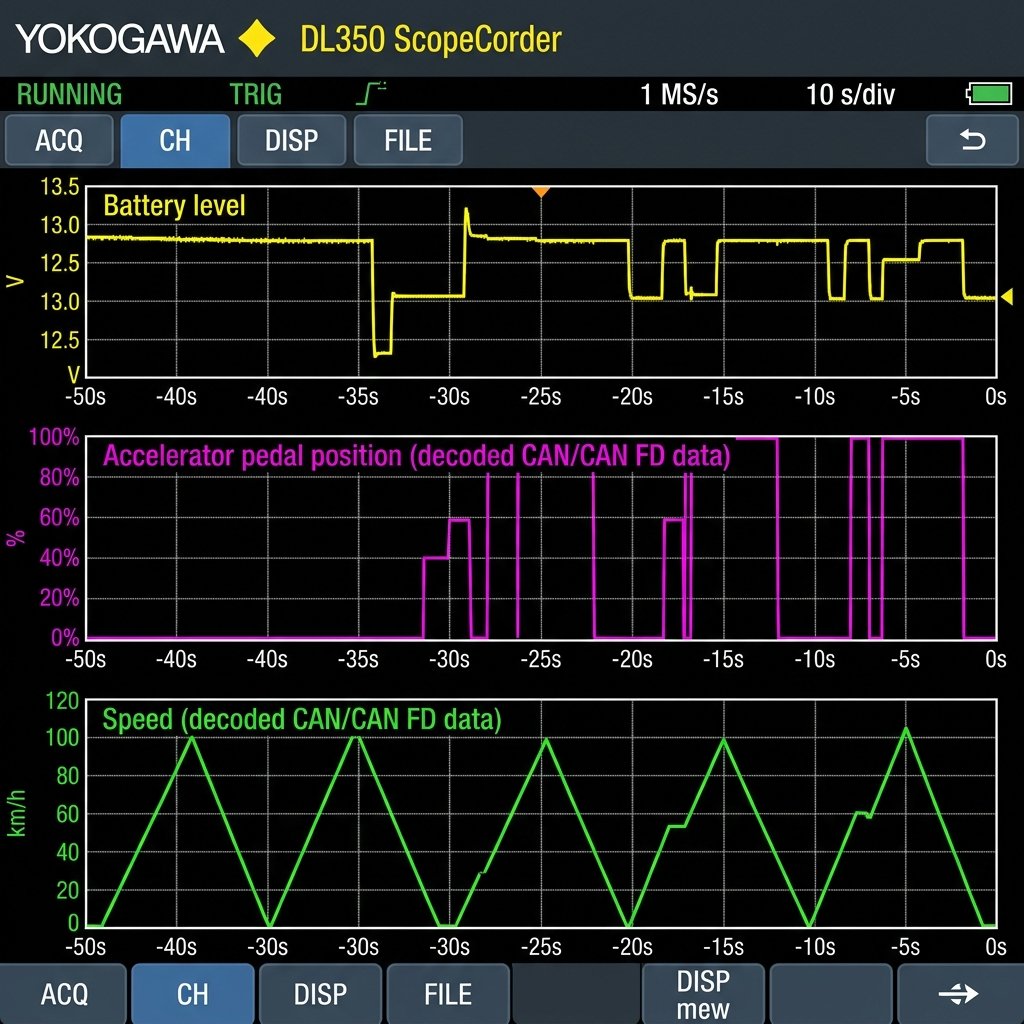Select the Battery level waveform label
Viewport: 1024px width, 1024px height.
(174, 206)
